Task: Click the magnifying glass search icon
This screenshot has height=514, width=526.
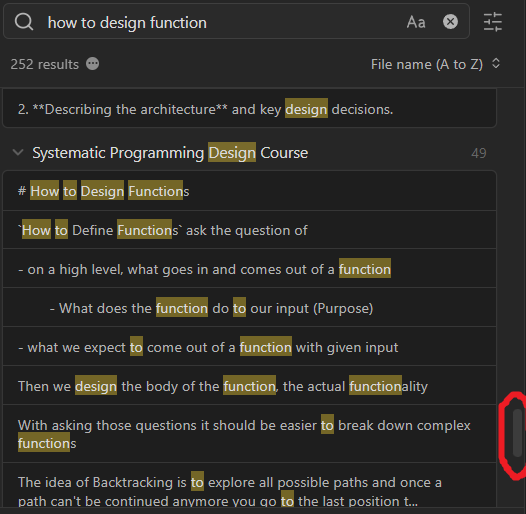Action: (24, 22)
